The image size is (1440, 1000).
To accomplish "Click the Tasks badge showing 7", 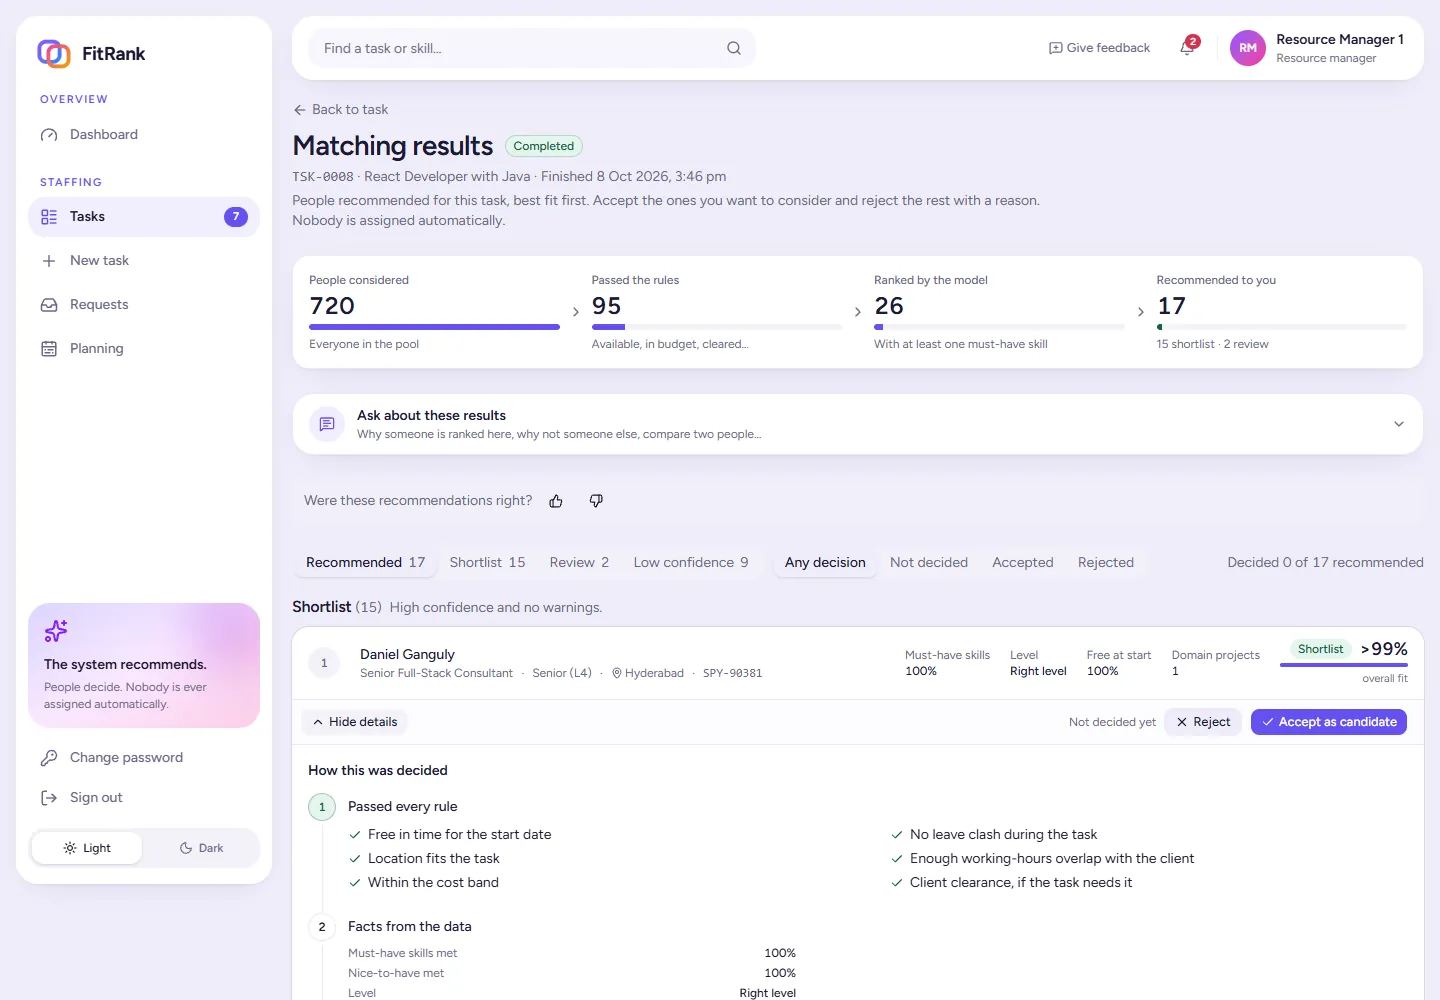I will (236, 217).
